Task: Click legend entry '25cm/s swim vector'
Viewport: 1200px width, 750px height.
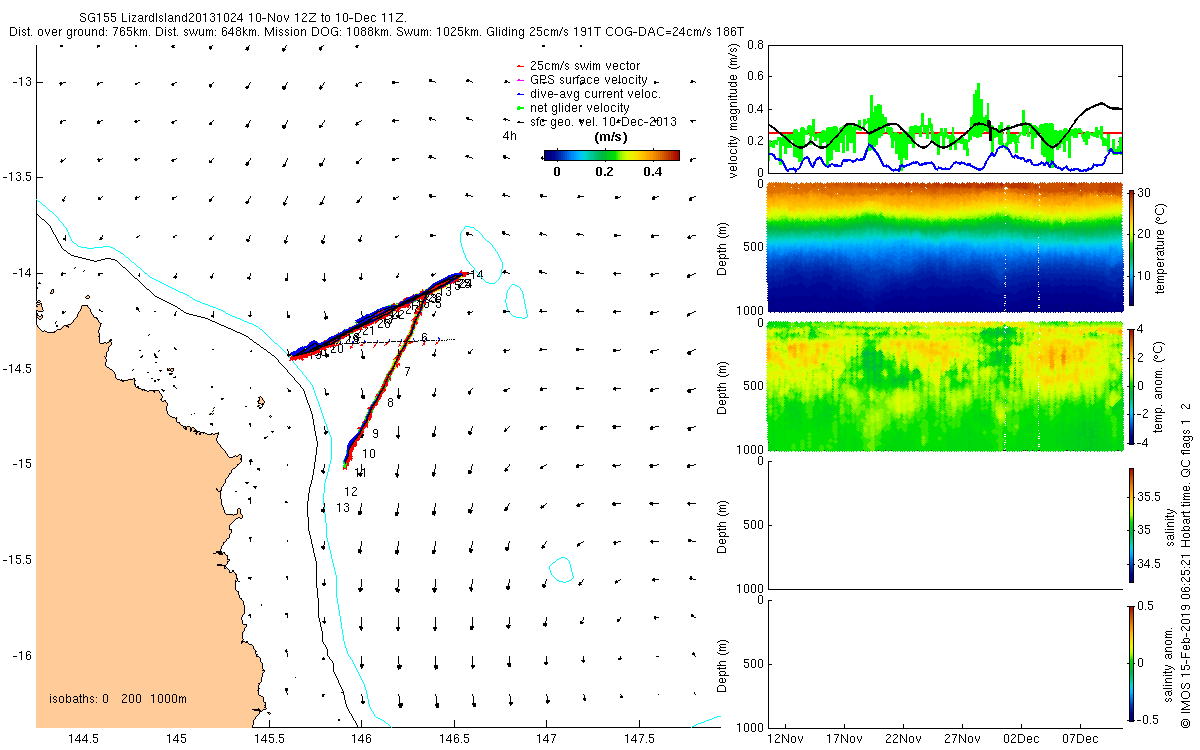Action: click(x=583, y=66)
